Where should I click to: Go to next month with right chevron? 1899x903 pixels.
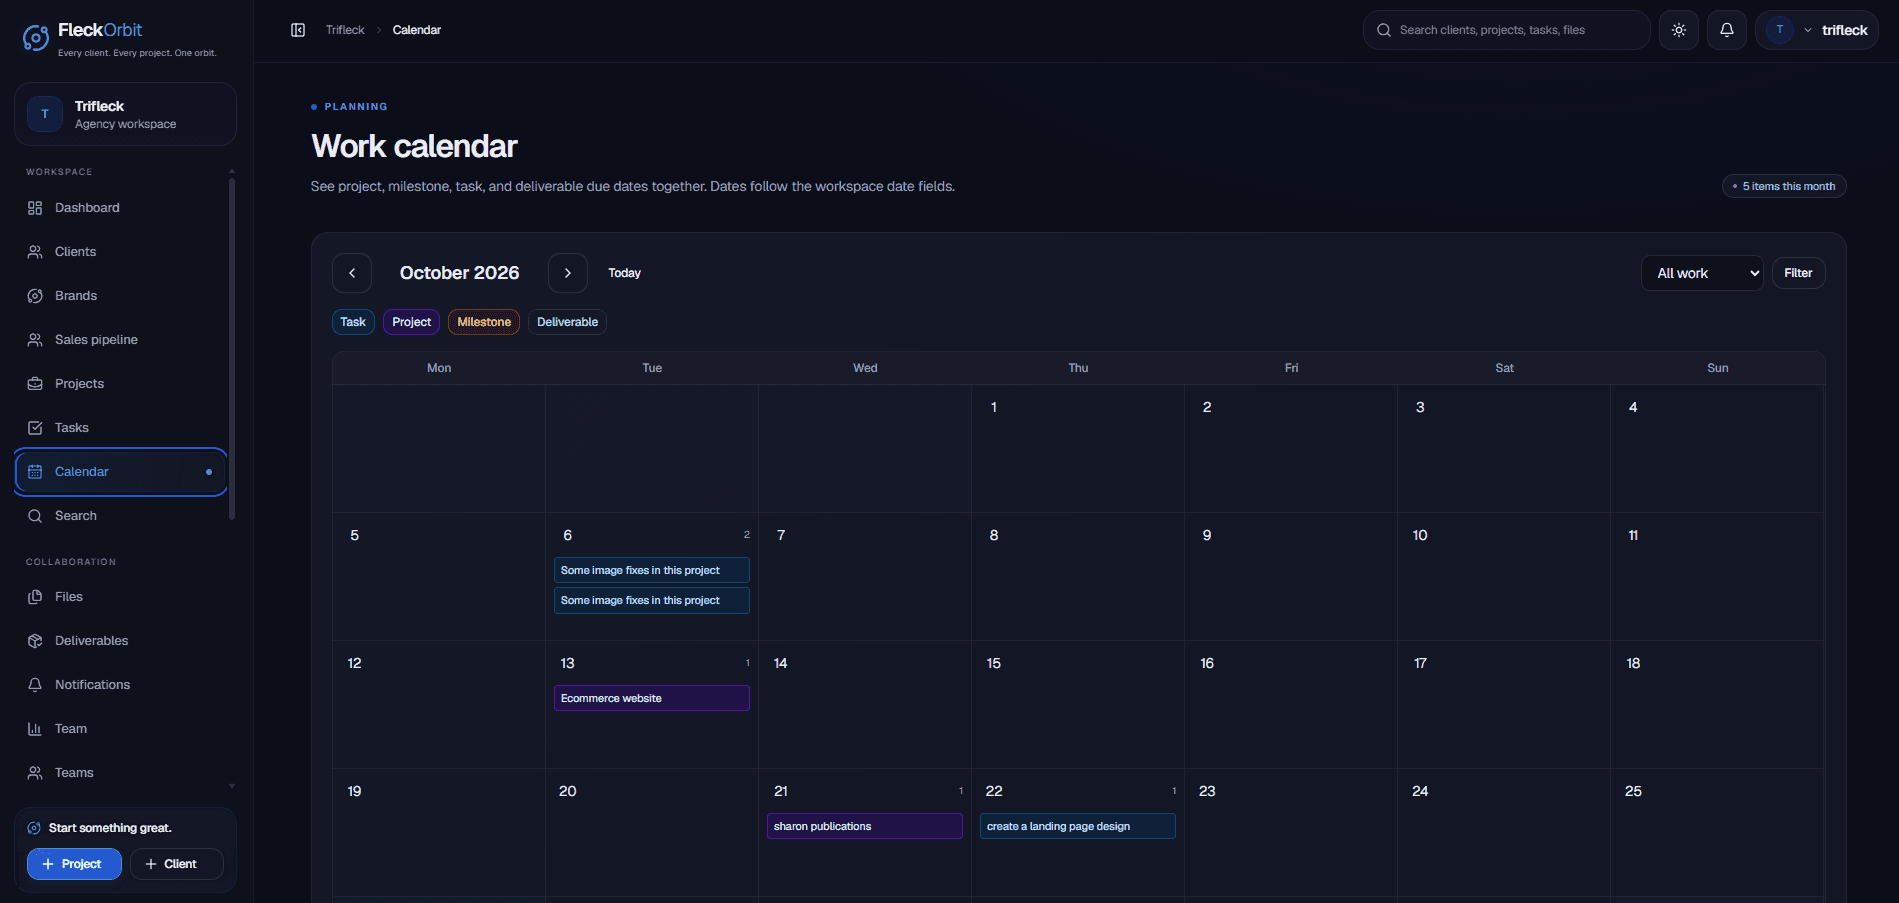568,273
